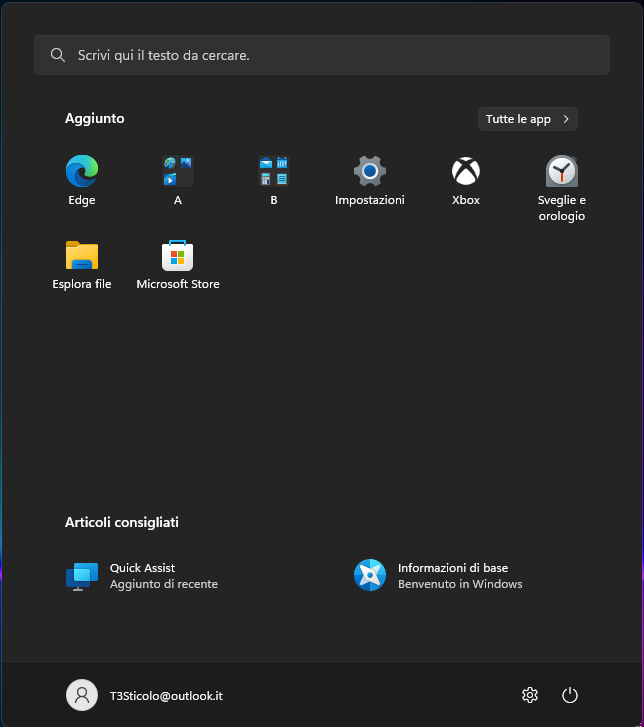644x727 pixels.
Task: Click the Articoli consigliati heading
Action: [x=121, y=523]
